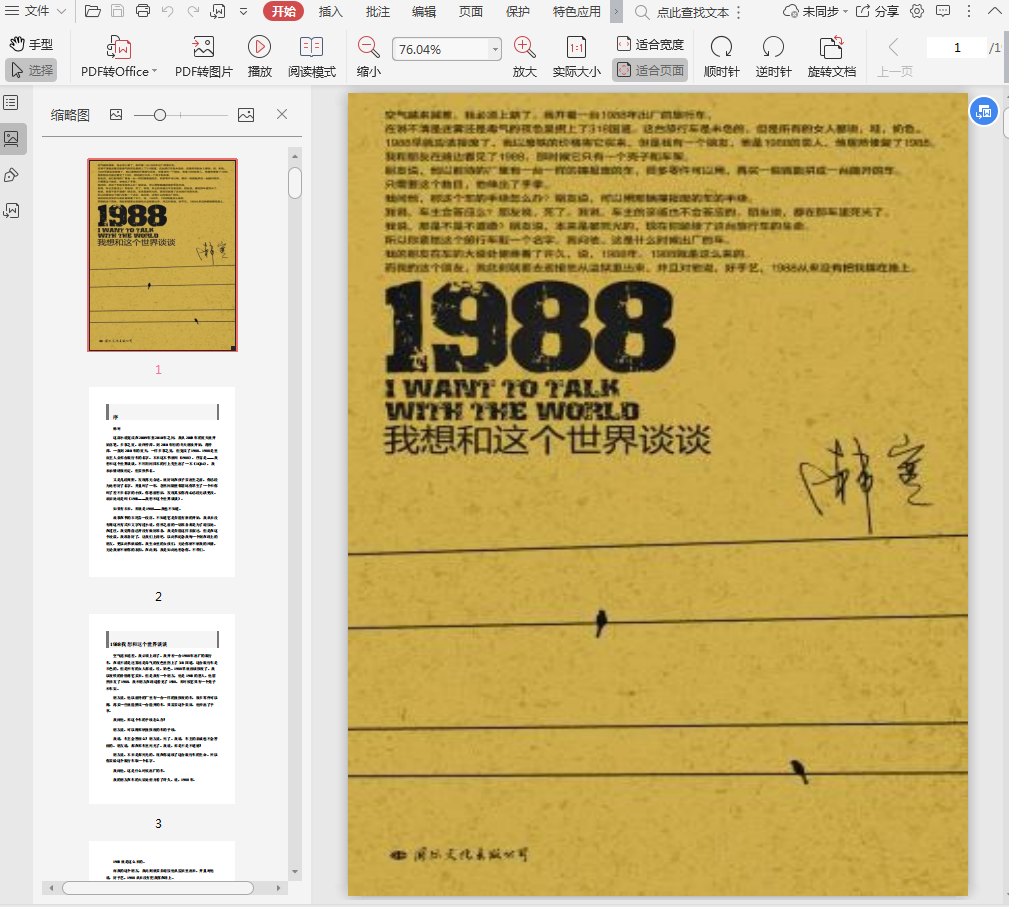
Task: Enable 阅读模式 reading mode
Action: [311, 57]
